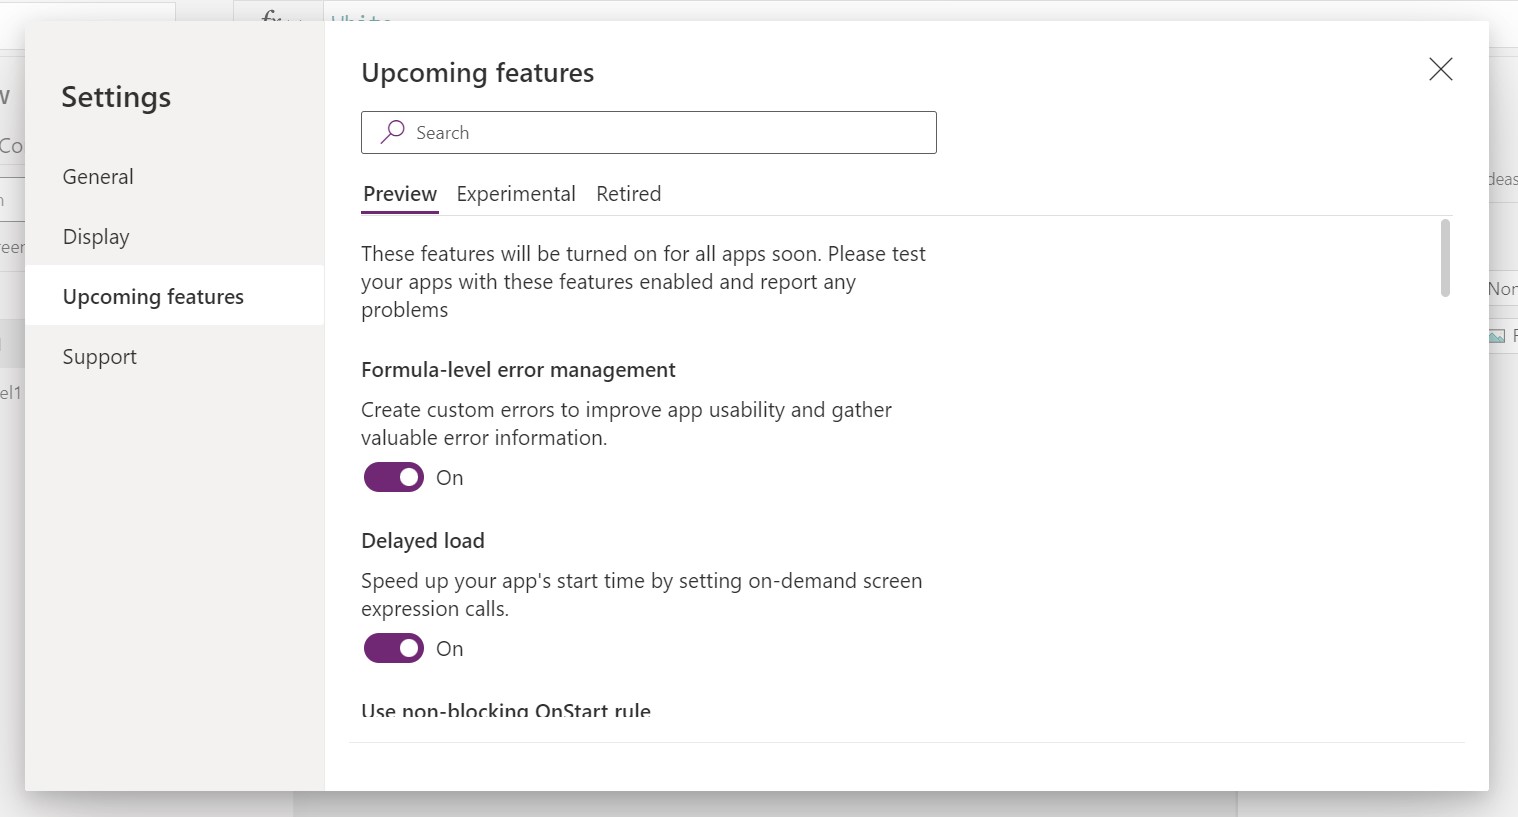Dismiss the Settings dialog with the X
1518x817 pixels.
(x=1440, y=69)
